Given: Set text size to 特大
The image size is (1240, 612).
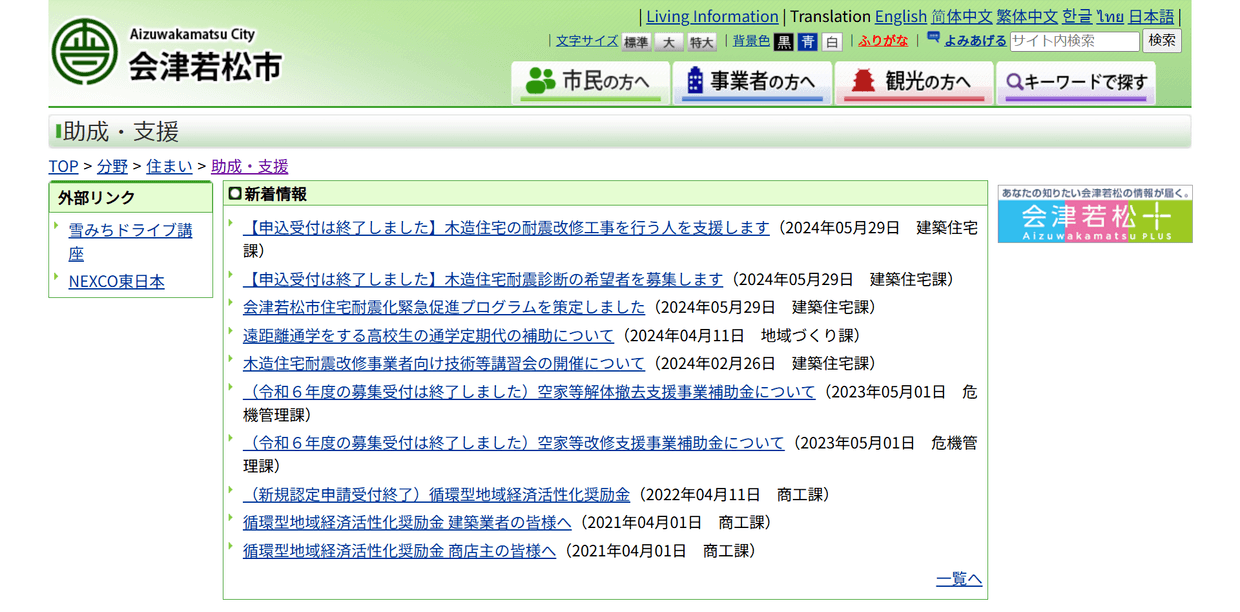Looking at the screenshot, I should coord(702,42).
